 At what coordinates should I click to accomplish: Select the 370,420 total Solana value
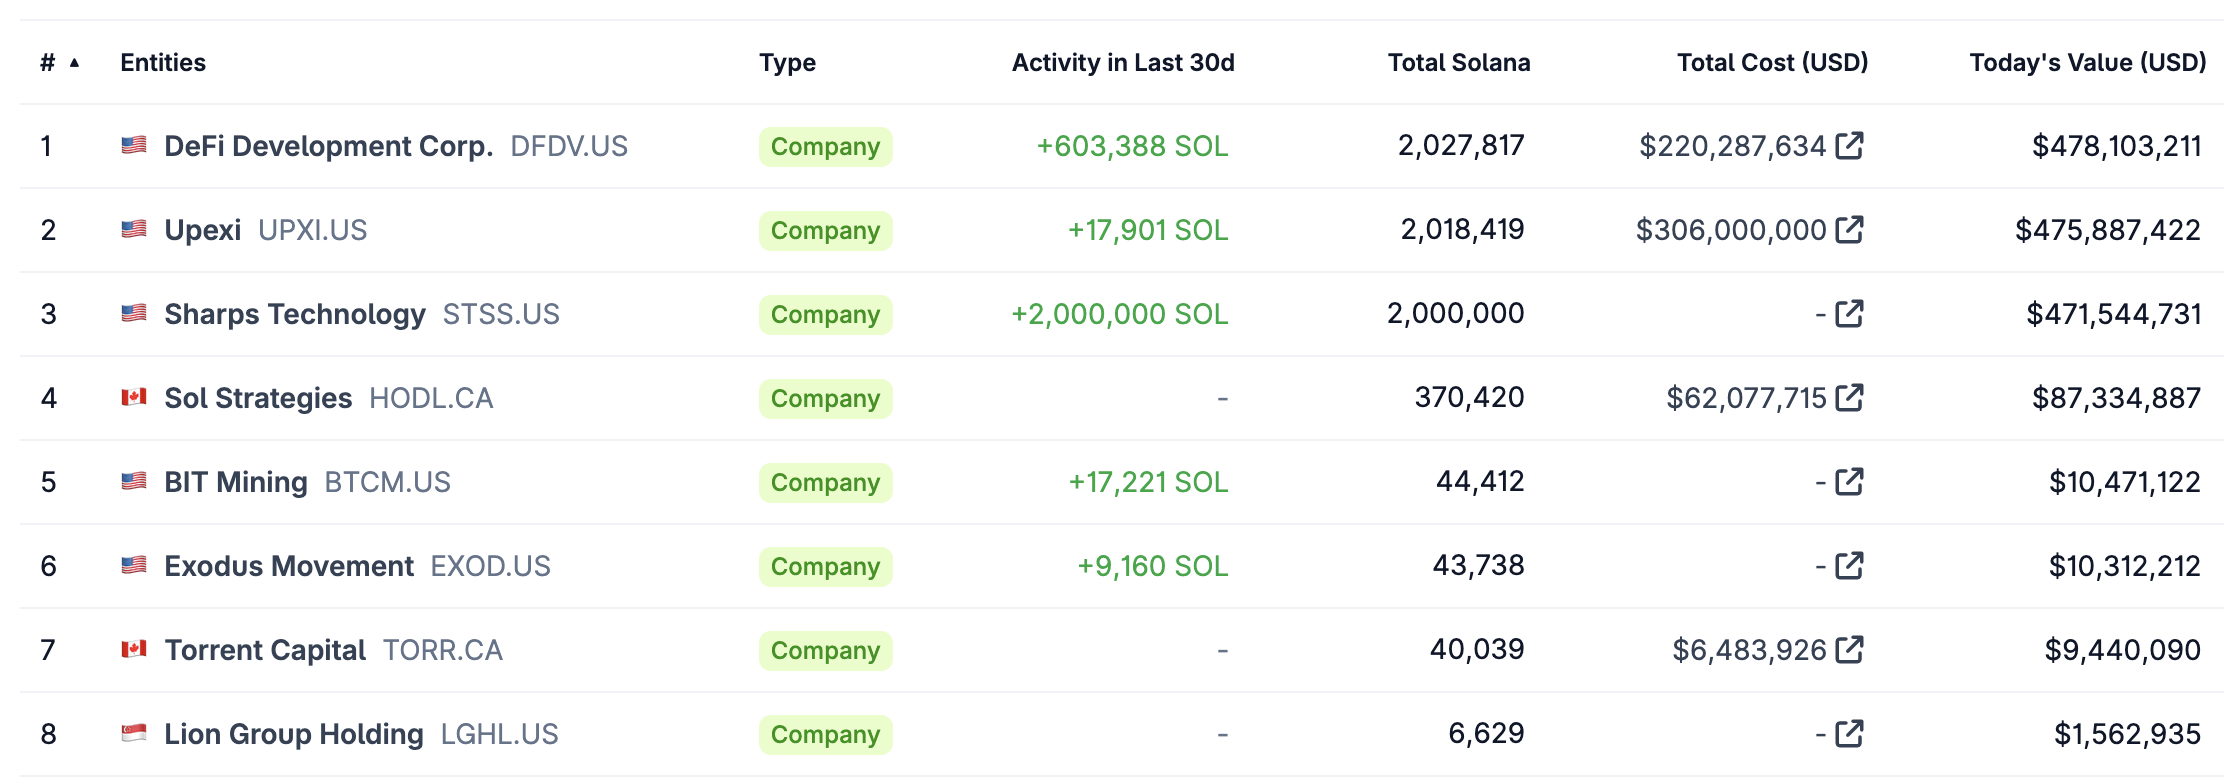[1469, 398]
